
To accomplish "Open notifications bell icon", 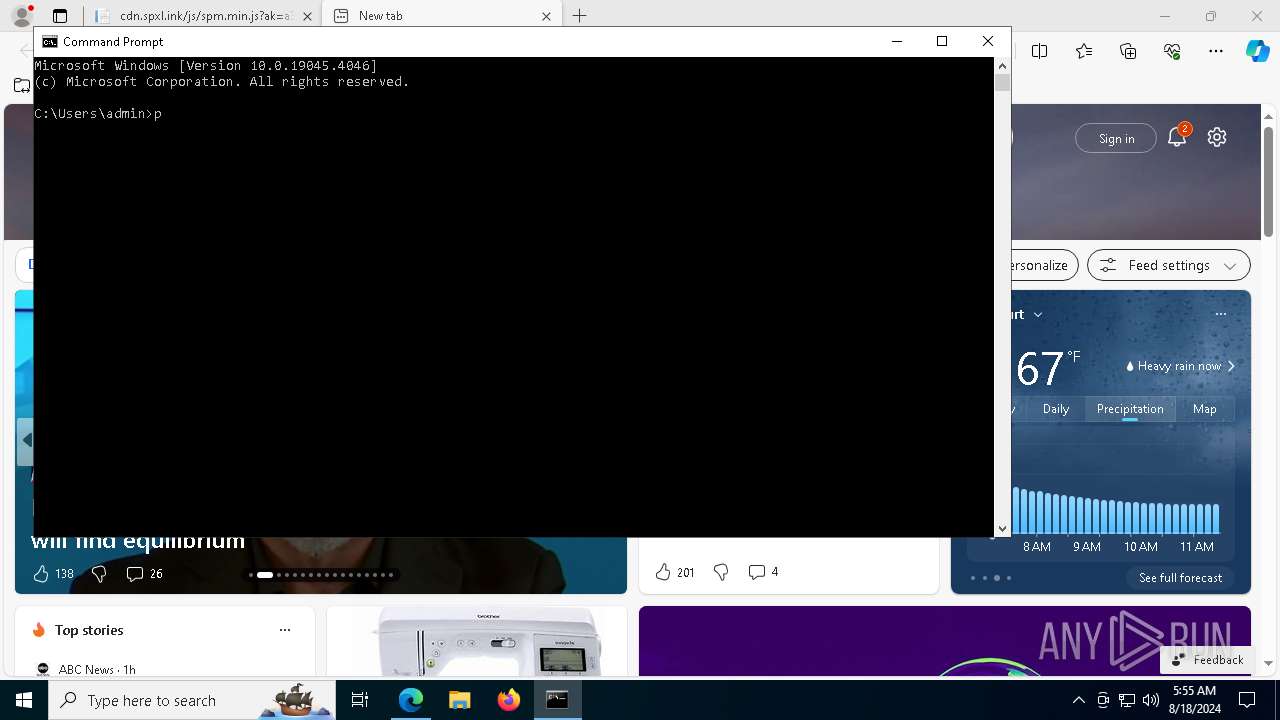I will [x=1177, y=137].
